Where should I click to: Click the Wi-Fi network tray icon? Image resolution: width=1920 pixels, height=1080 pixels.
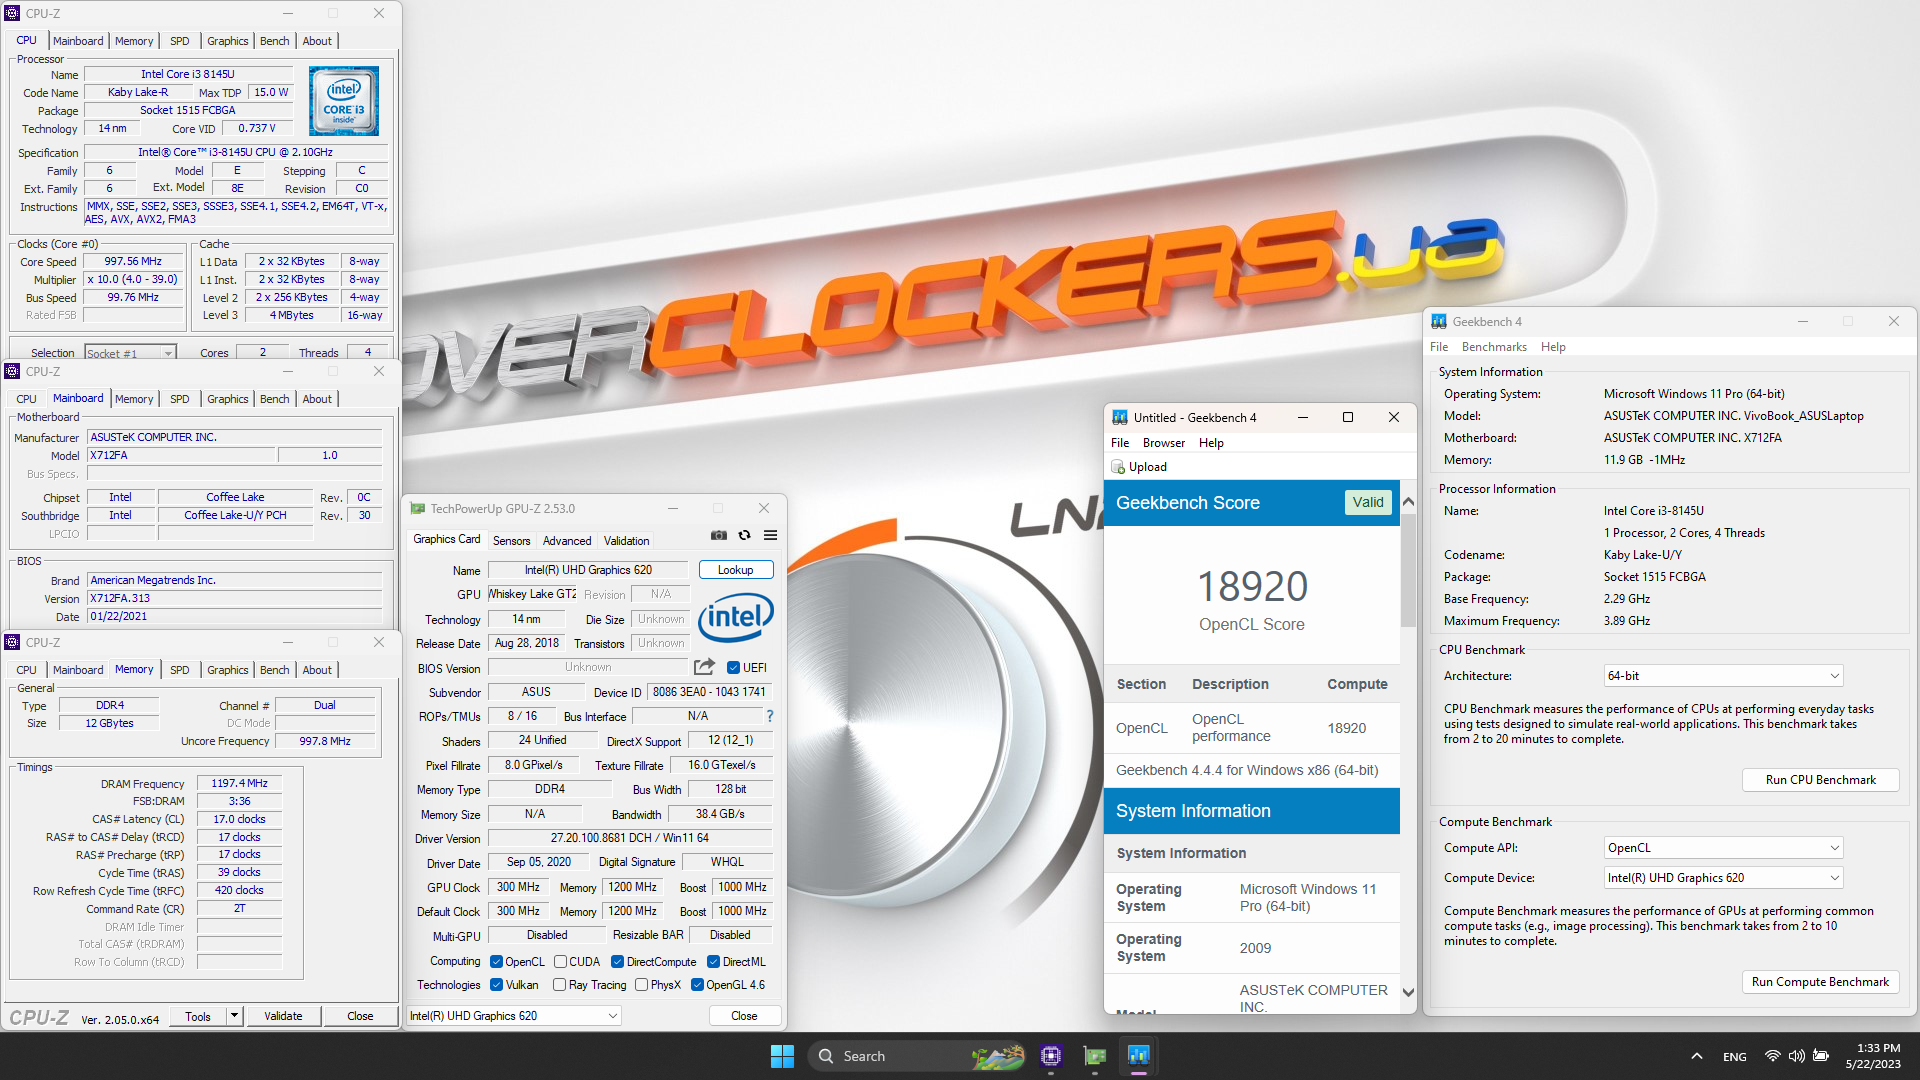pyautogui.click(x=1772, y=1056)
